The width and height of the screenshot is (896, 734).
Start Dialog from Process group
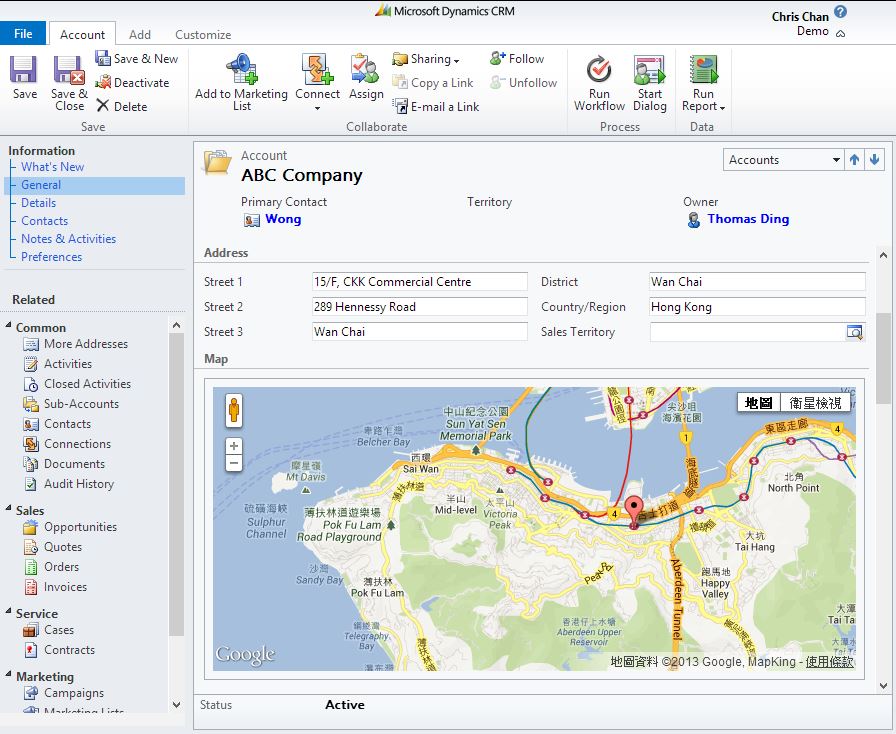[x=650, y=83]
